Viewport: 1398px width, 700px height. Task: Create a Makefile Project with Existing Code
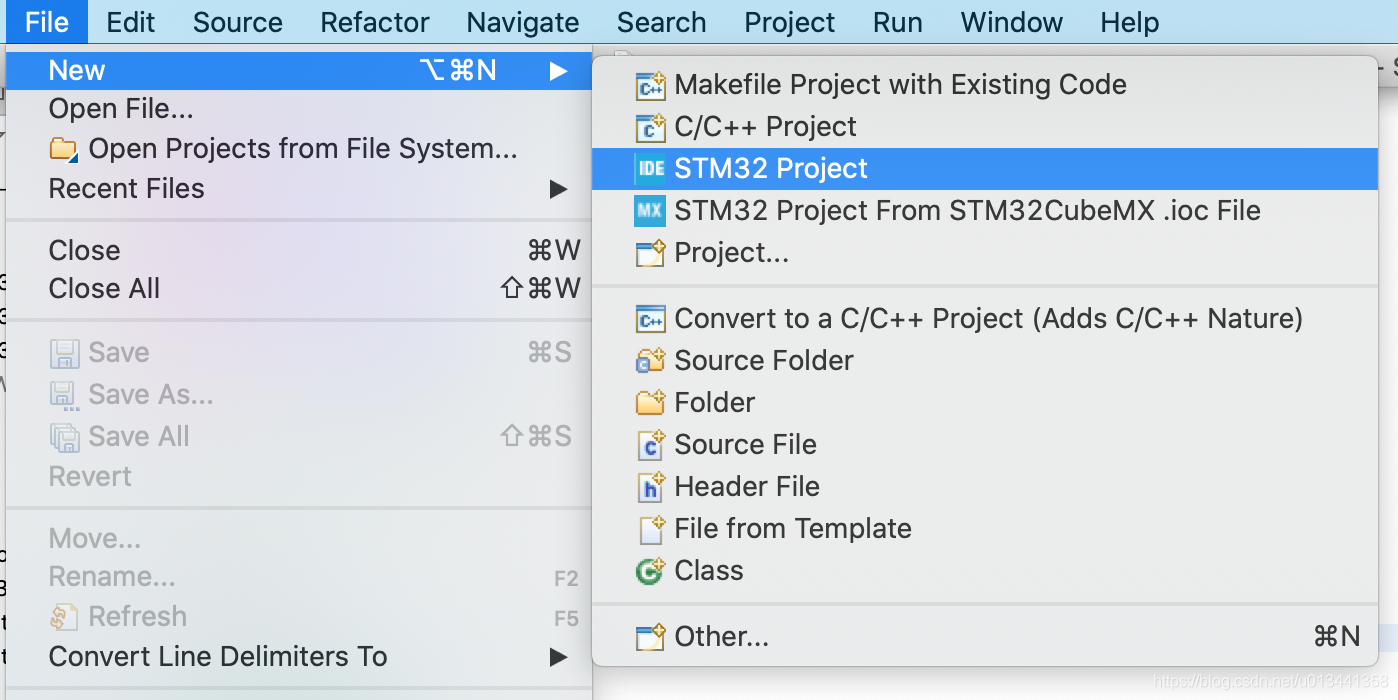coord(899,85)
